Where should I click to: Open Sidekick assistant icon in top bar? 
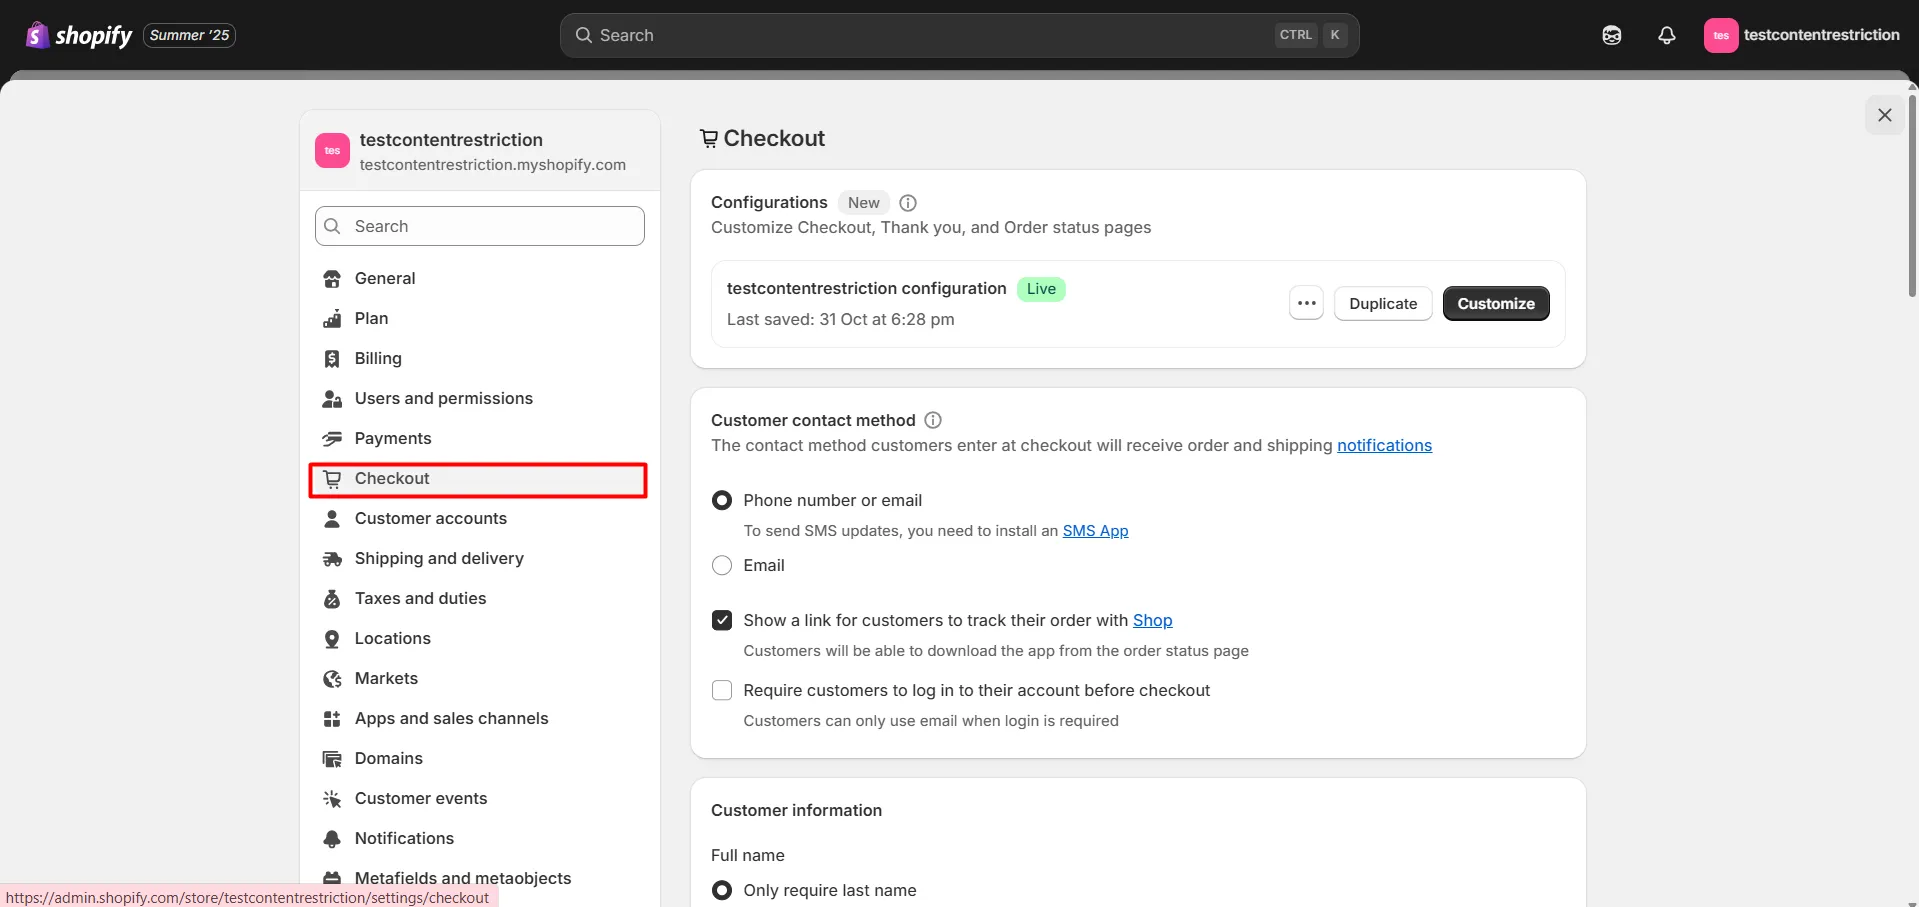tap(1612, 35)
